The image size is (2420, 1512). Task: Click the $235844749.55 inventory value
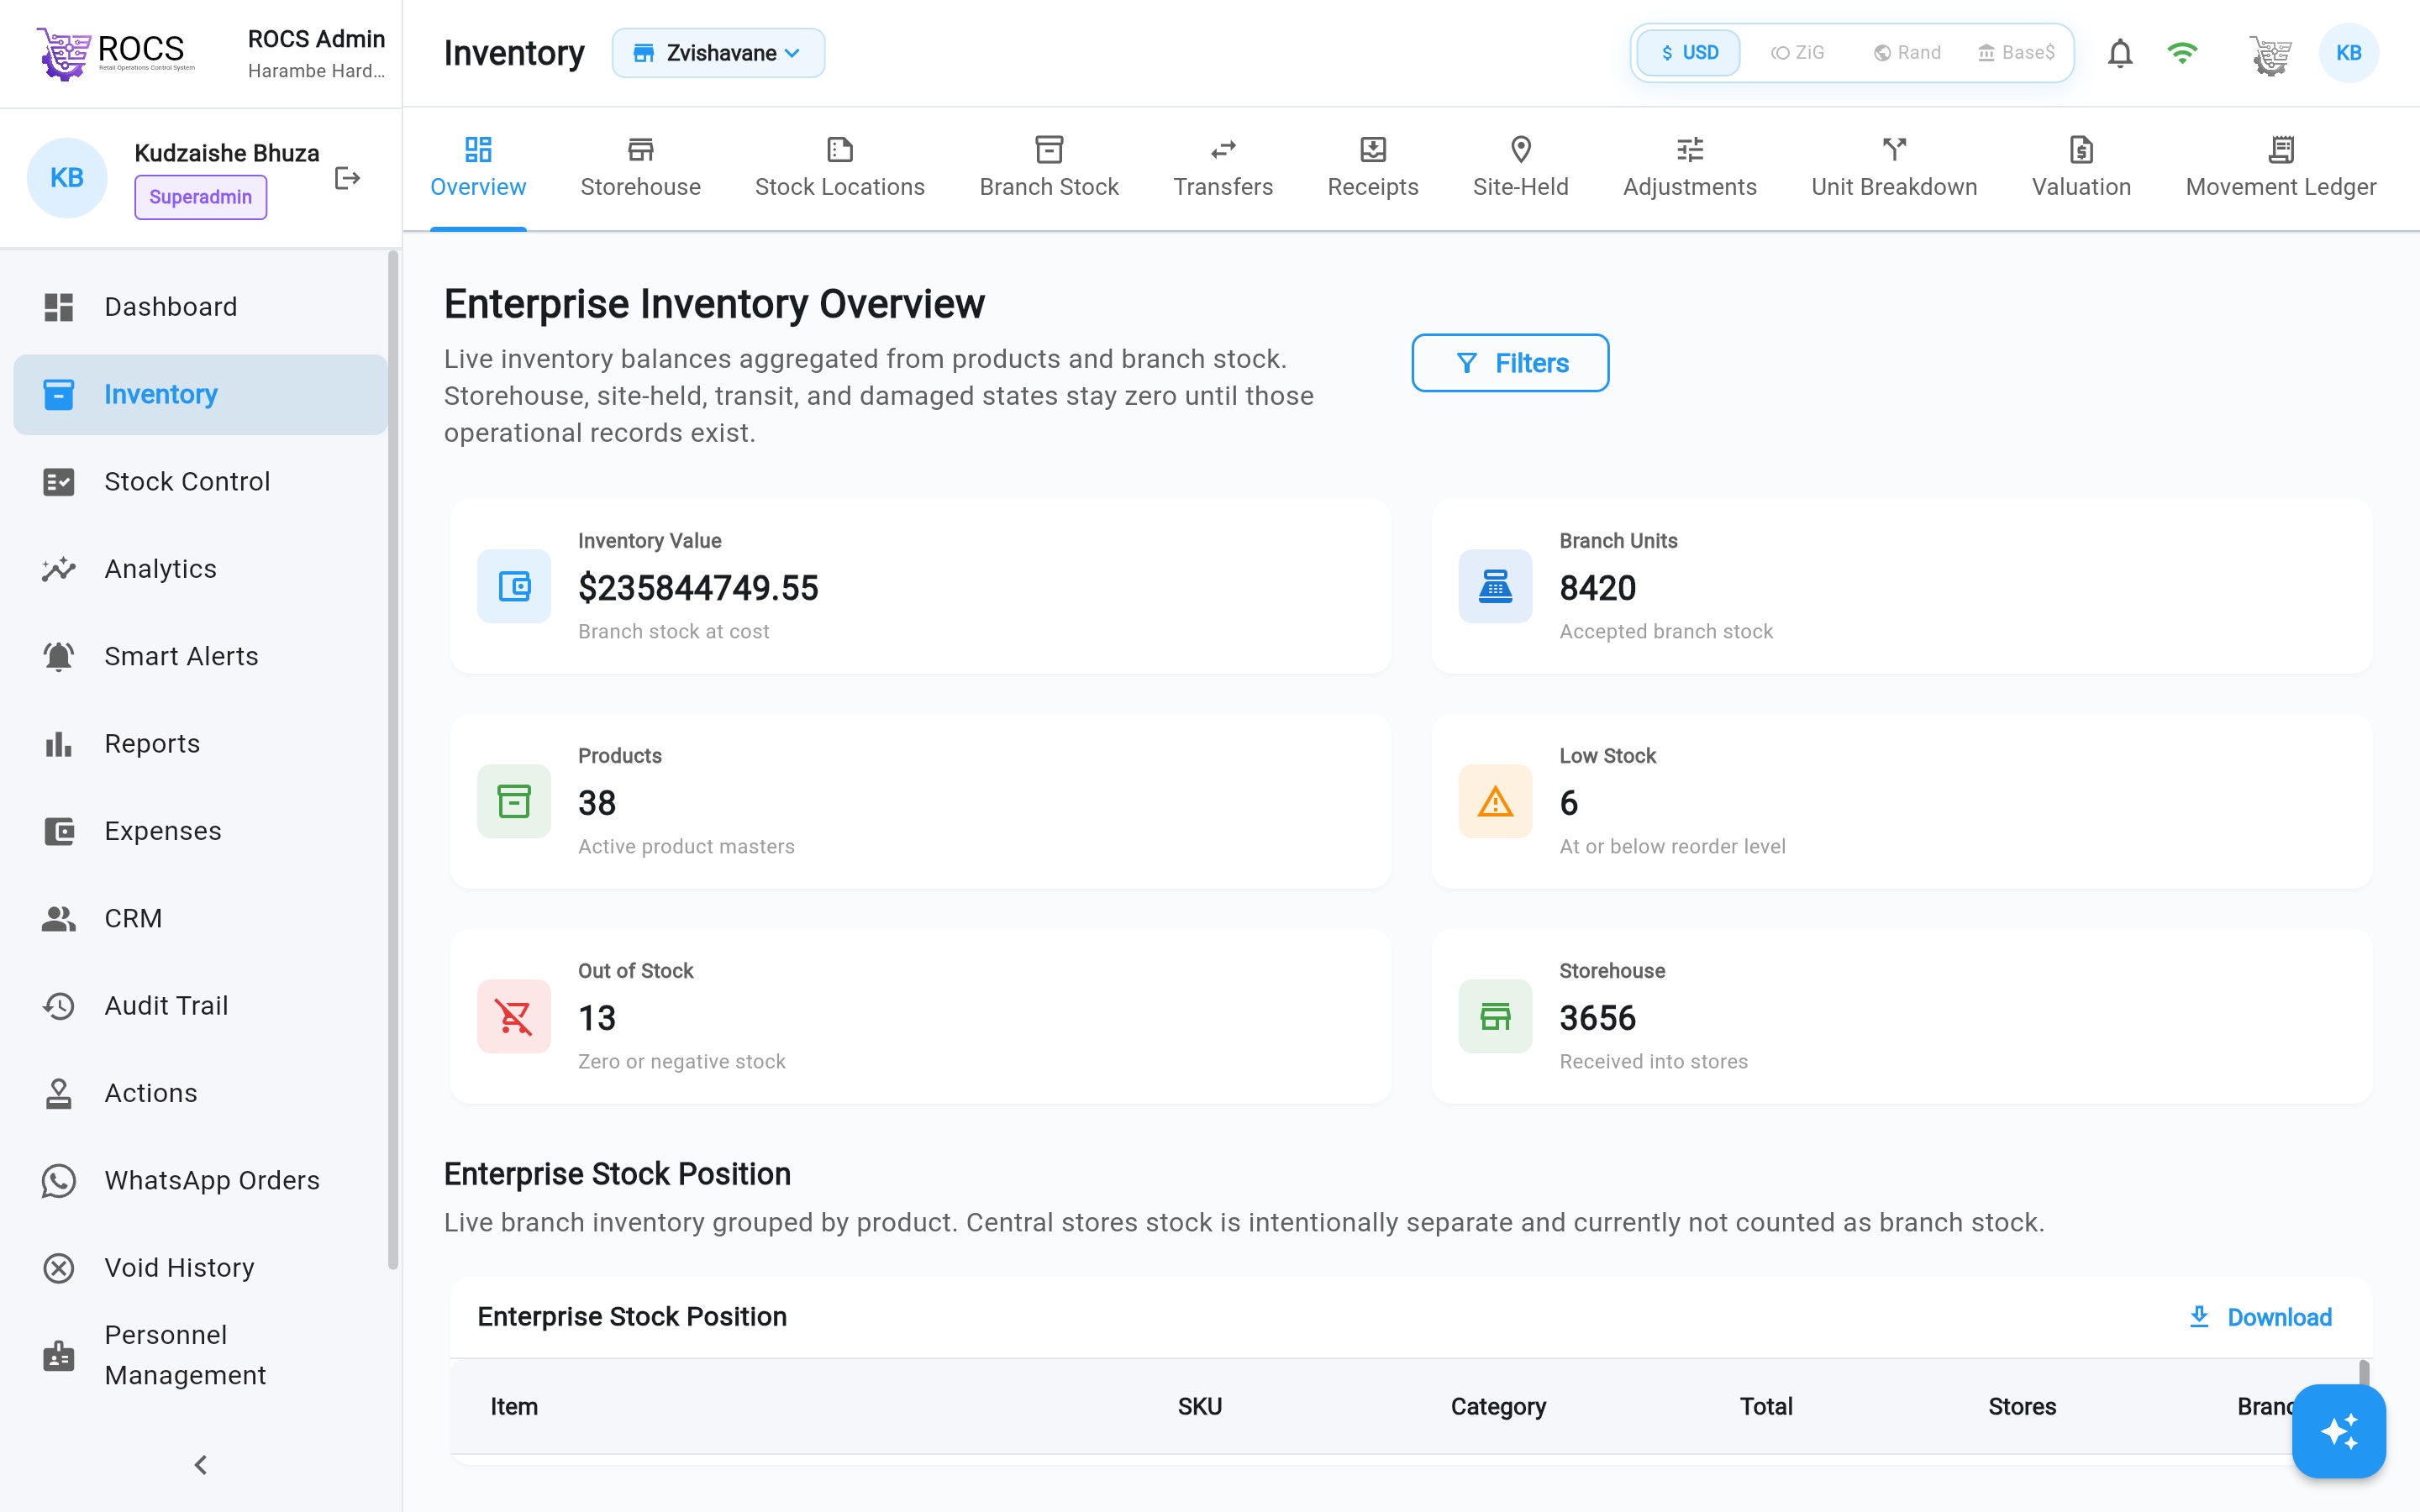pyautogui.click(x=698, y=587)
